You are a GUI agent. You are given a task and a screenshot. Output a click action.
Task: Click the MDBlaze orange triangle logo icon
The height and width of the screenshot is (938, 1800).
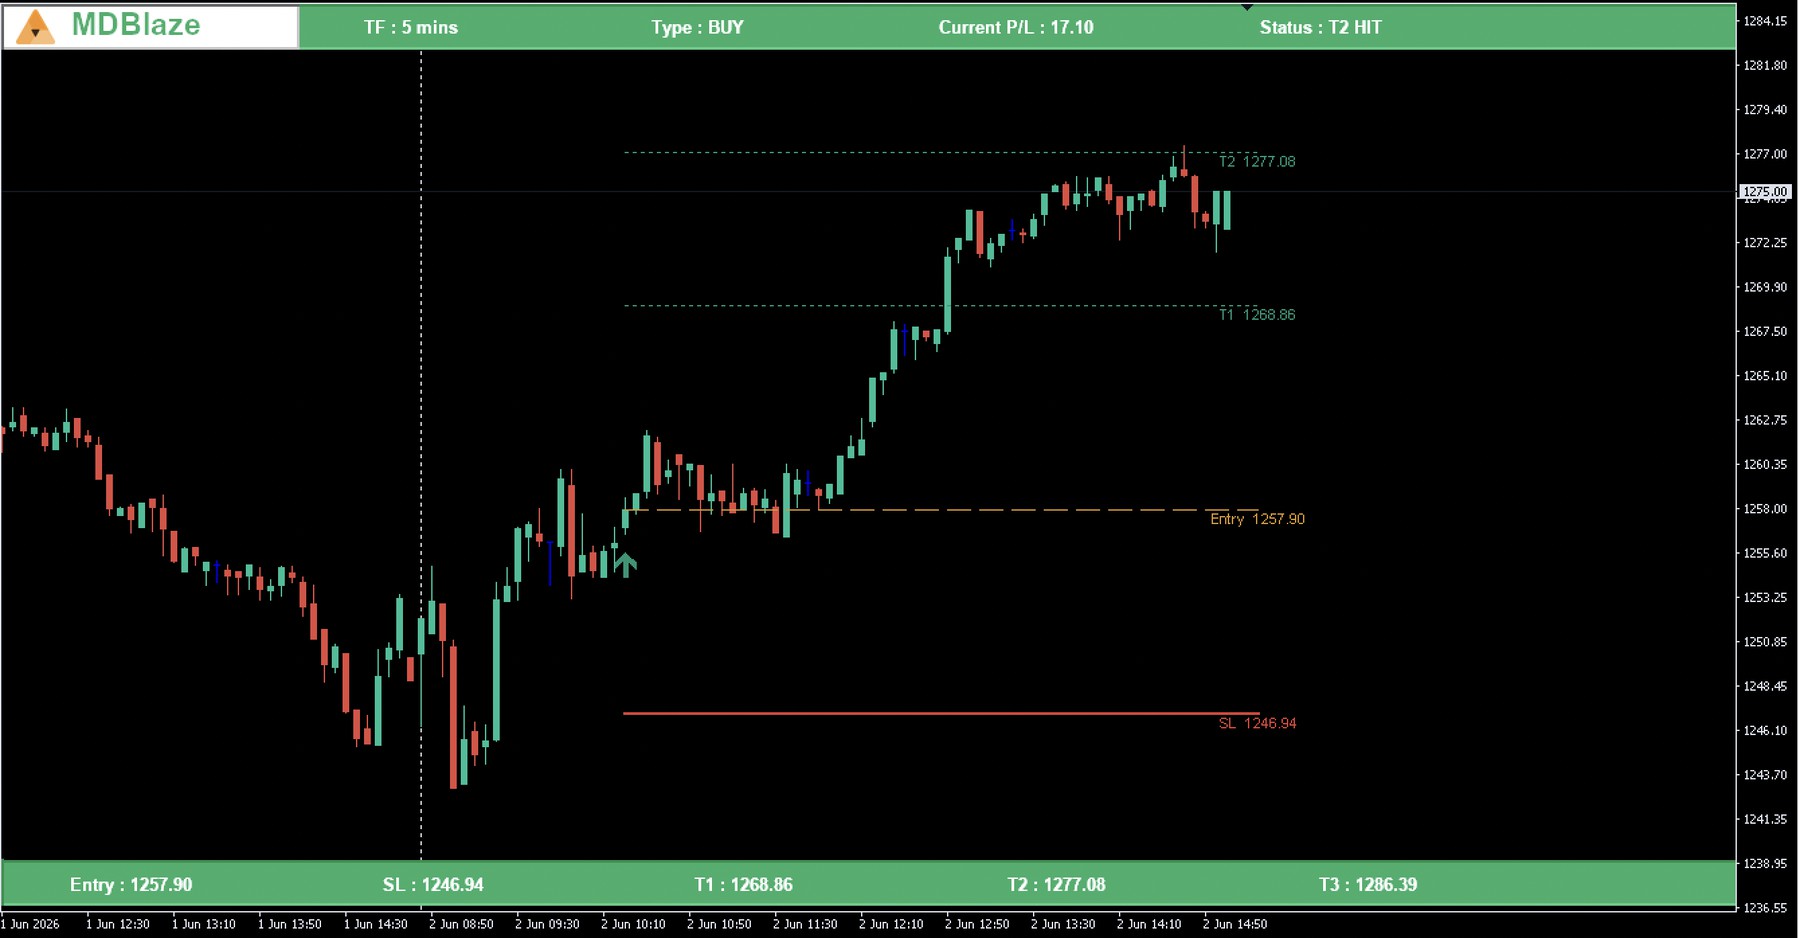[35, 27]
